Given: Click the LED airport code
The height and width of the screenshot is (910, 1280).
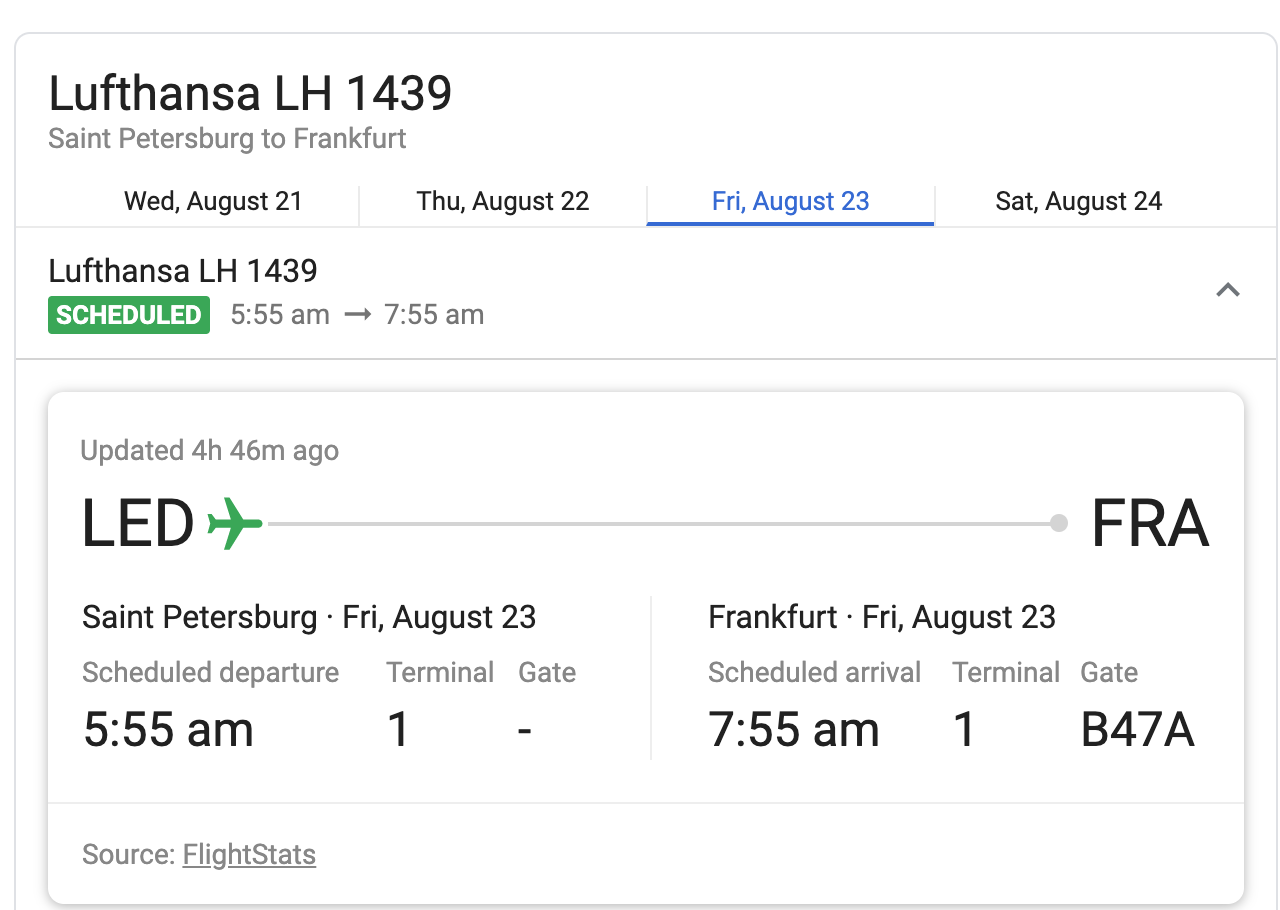Looking at the screenshot, I should [x=138, y=524].
